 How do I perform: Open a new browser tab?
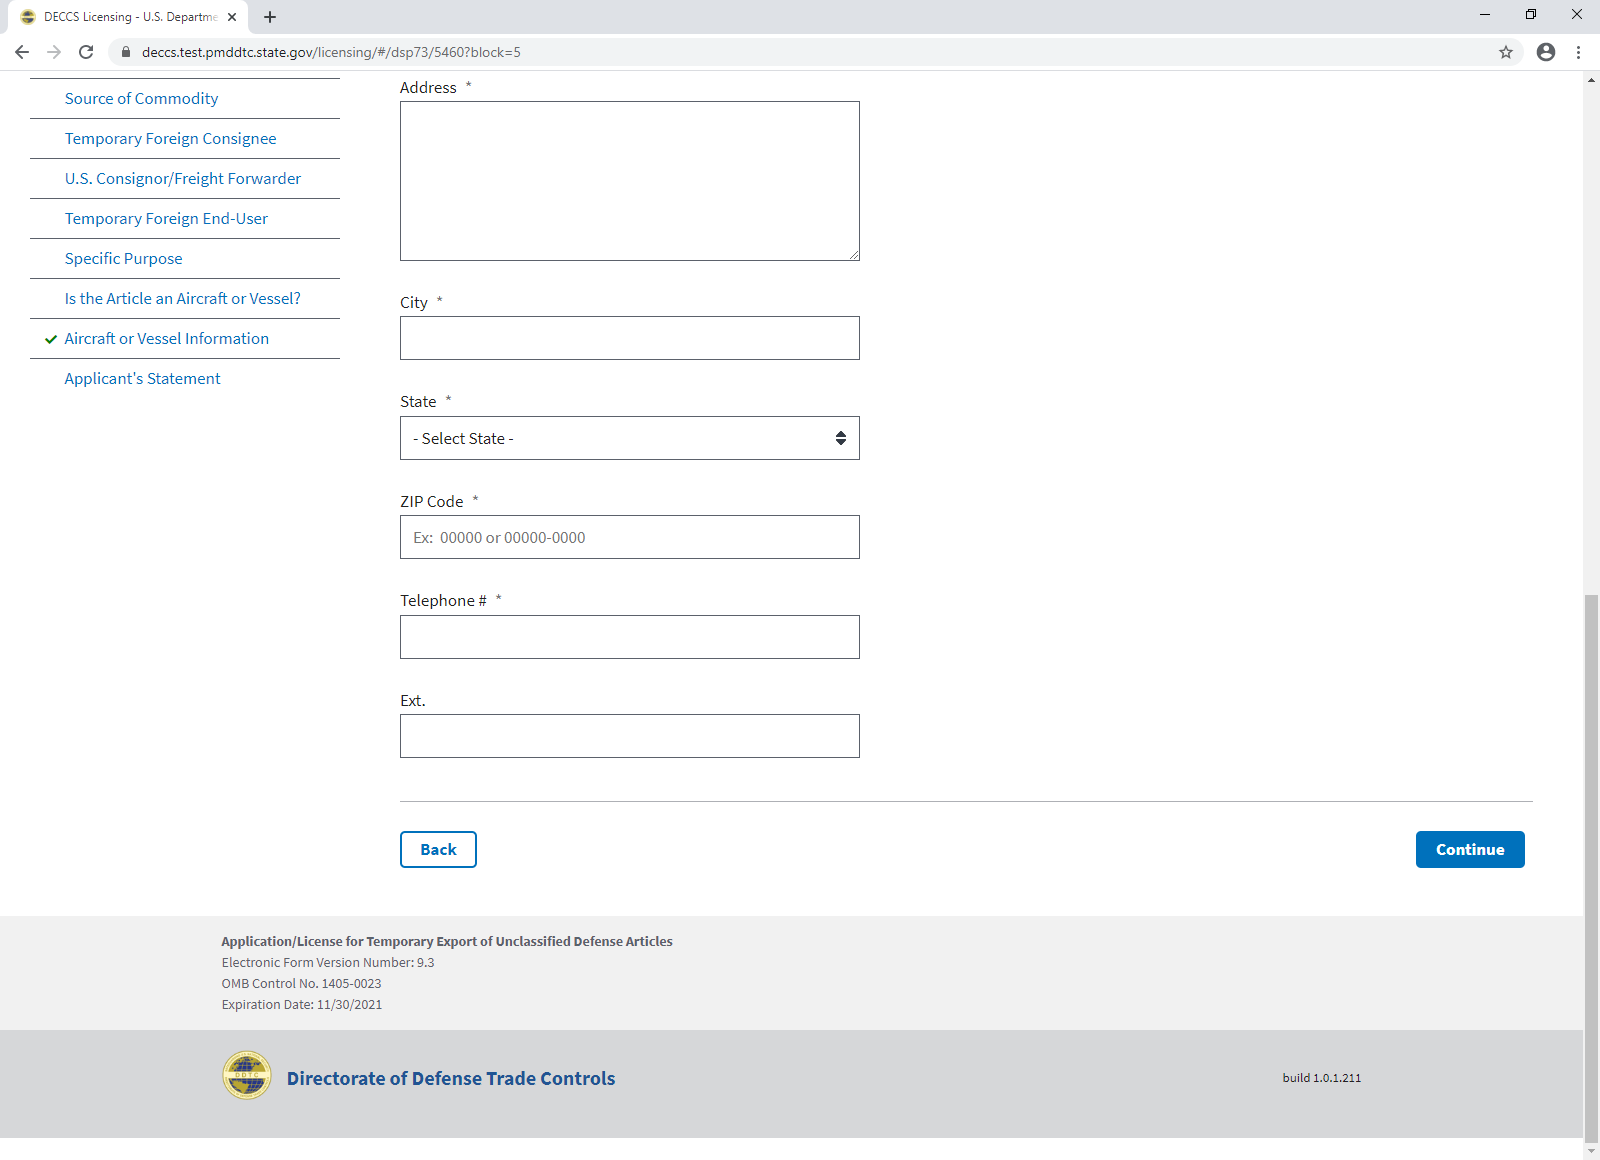pyautogui.click(x=270, y=17)
